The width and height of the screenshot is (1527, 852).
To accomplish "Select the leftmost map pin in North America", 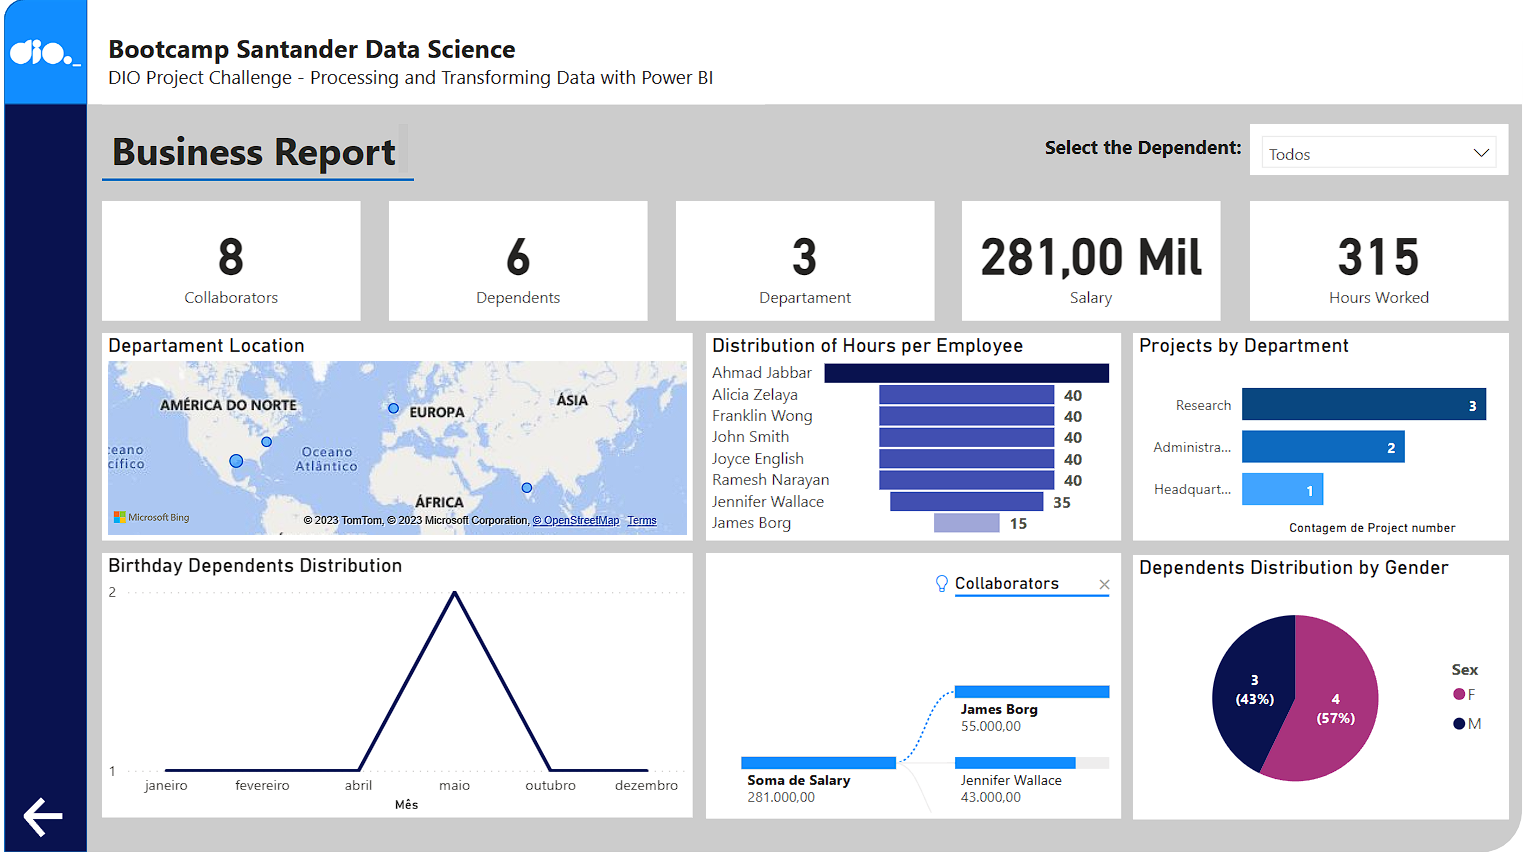I will pos(236,461).
